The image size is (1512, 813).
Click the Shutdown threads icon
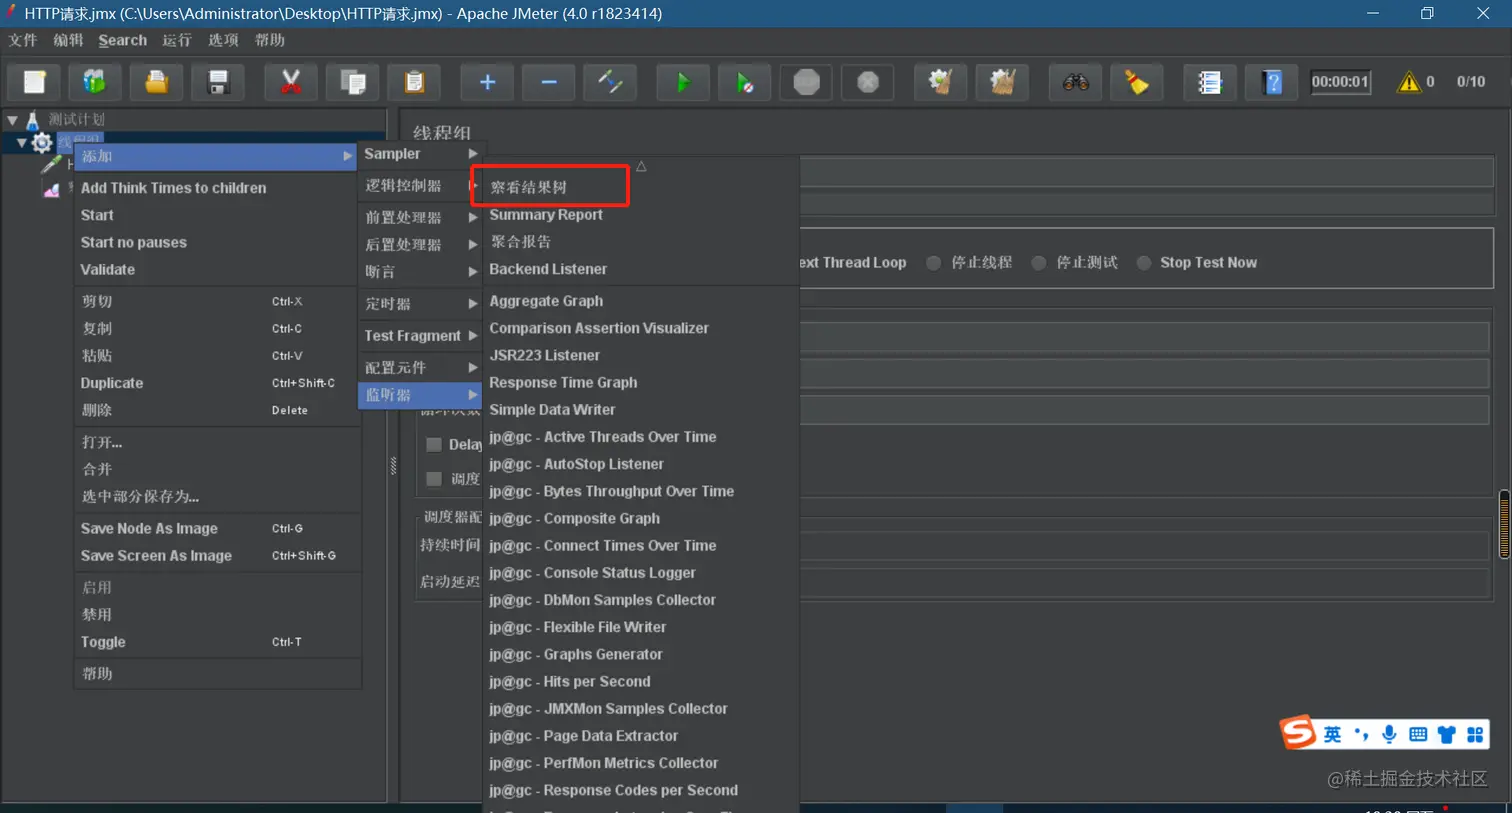click(868, 82)
